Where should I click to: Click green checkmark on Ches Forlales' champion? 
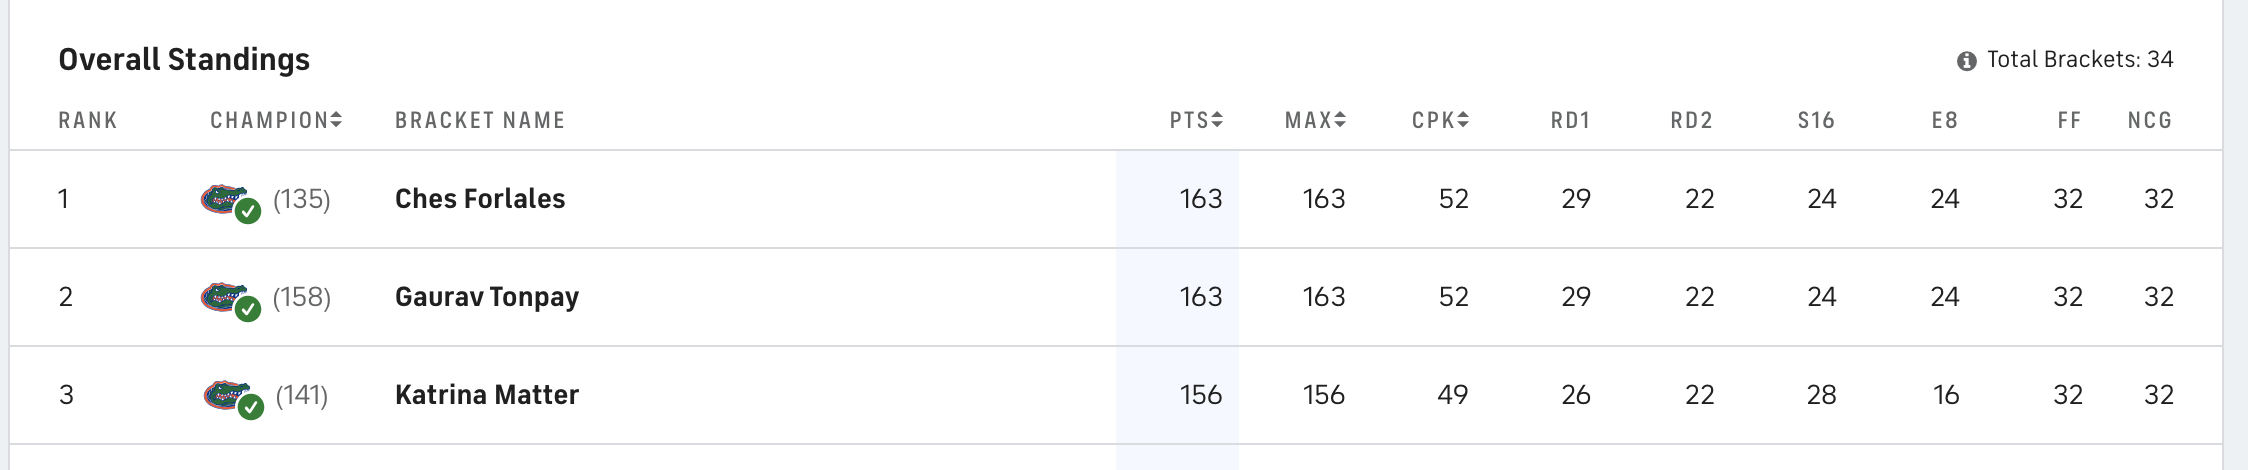click(x=248, y=211)
